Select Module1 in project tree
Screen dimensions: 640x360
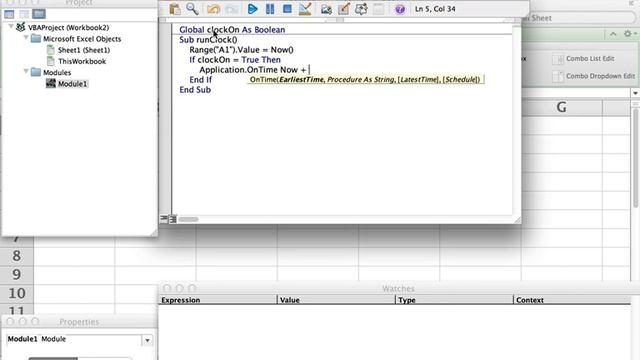[x=72, y=84]
